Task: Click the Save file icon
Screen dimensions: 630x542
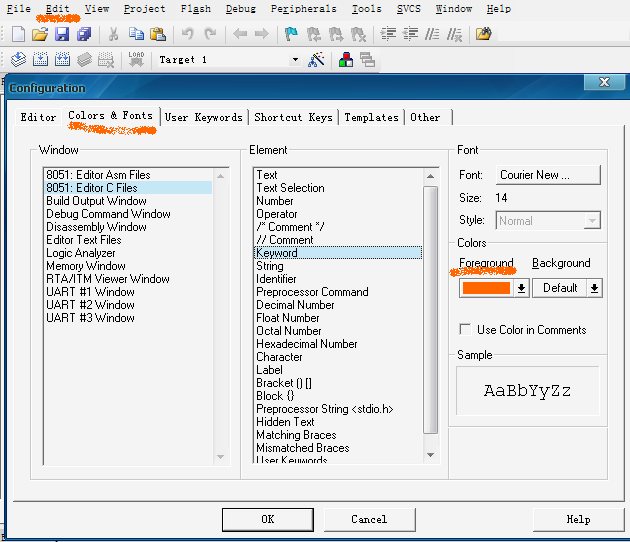Action: (x=62, y=34)
